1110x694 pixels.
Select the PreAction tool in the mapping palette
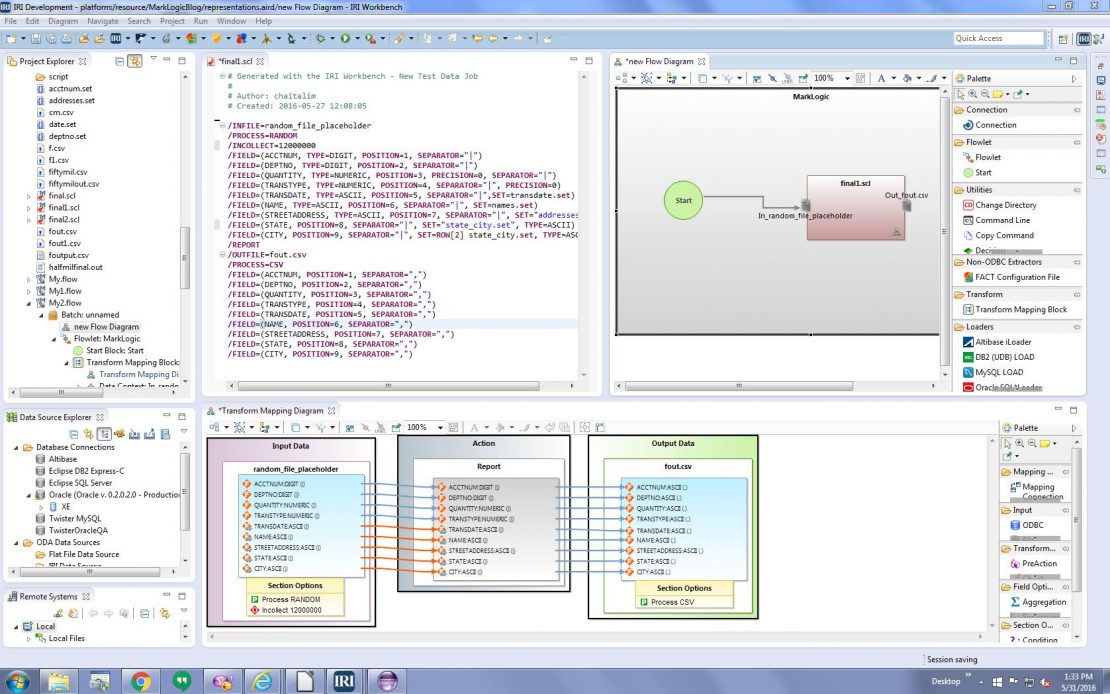coord(1034,563)
